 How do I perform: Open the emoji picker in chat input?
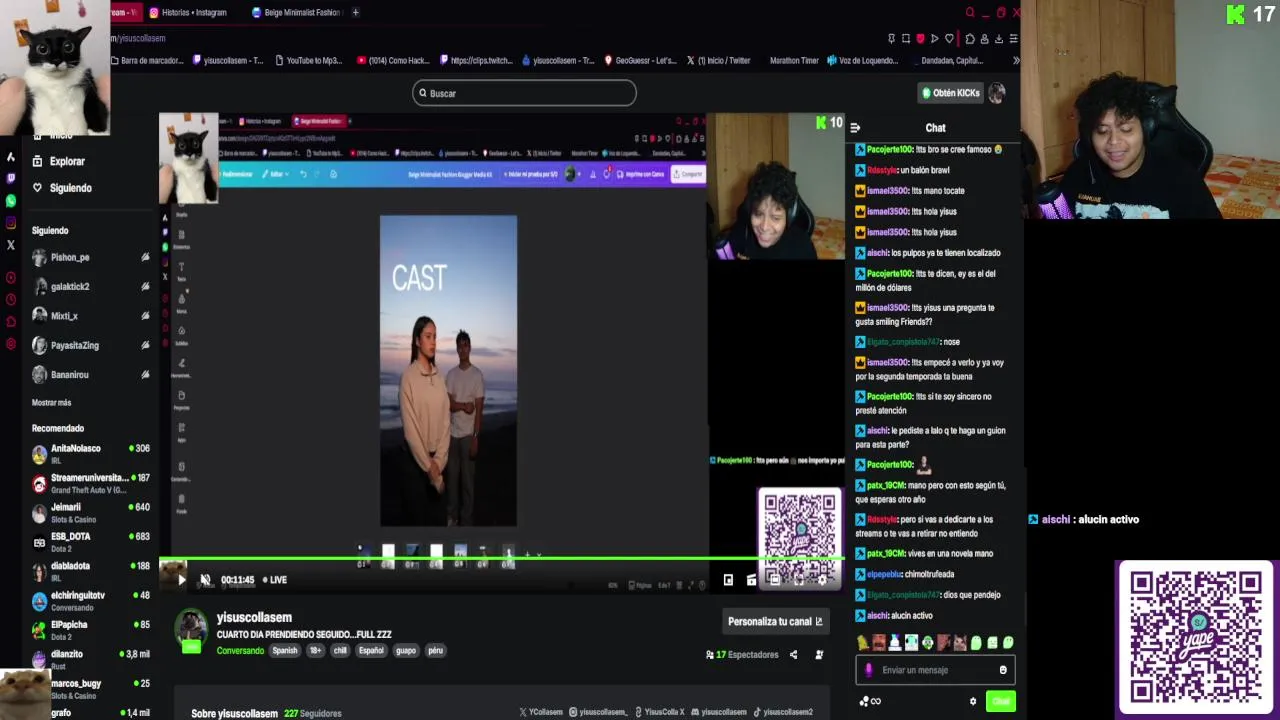(x=1003, y=670)
